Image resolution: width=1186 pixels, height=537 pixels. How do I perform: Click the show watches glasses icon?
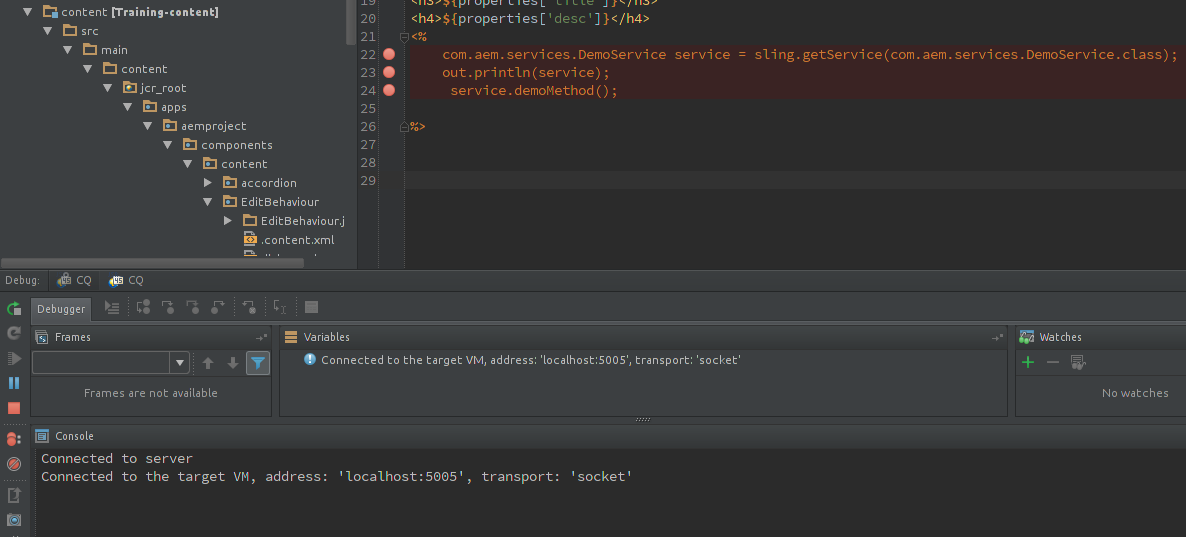1078,363
